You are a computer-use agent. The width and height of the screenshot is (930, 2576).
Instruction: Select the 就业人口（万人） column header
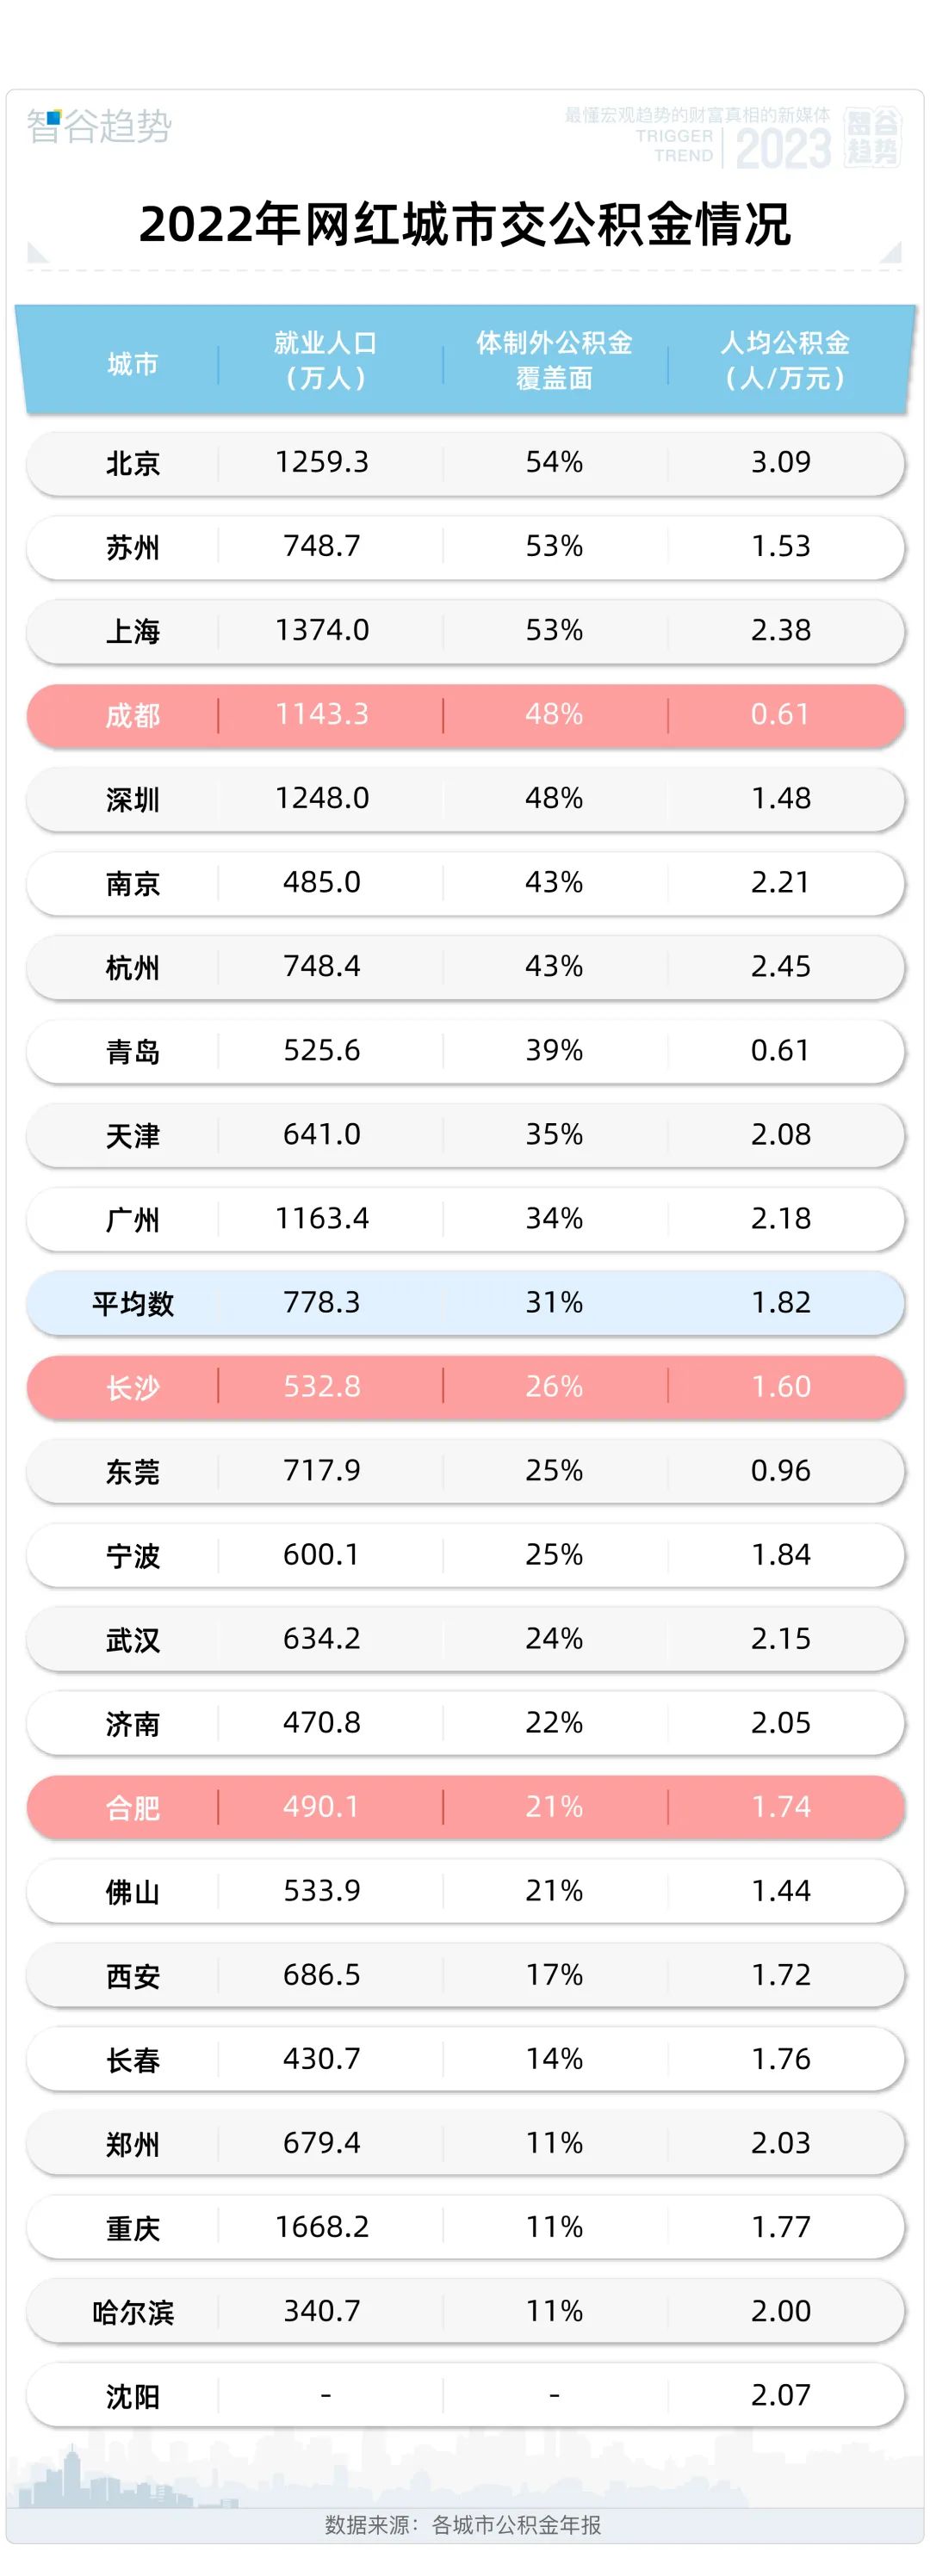pyautogui.click(x=325, y=360)
